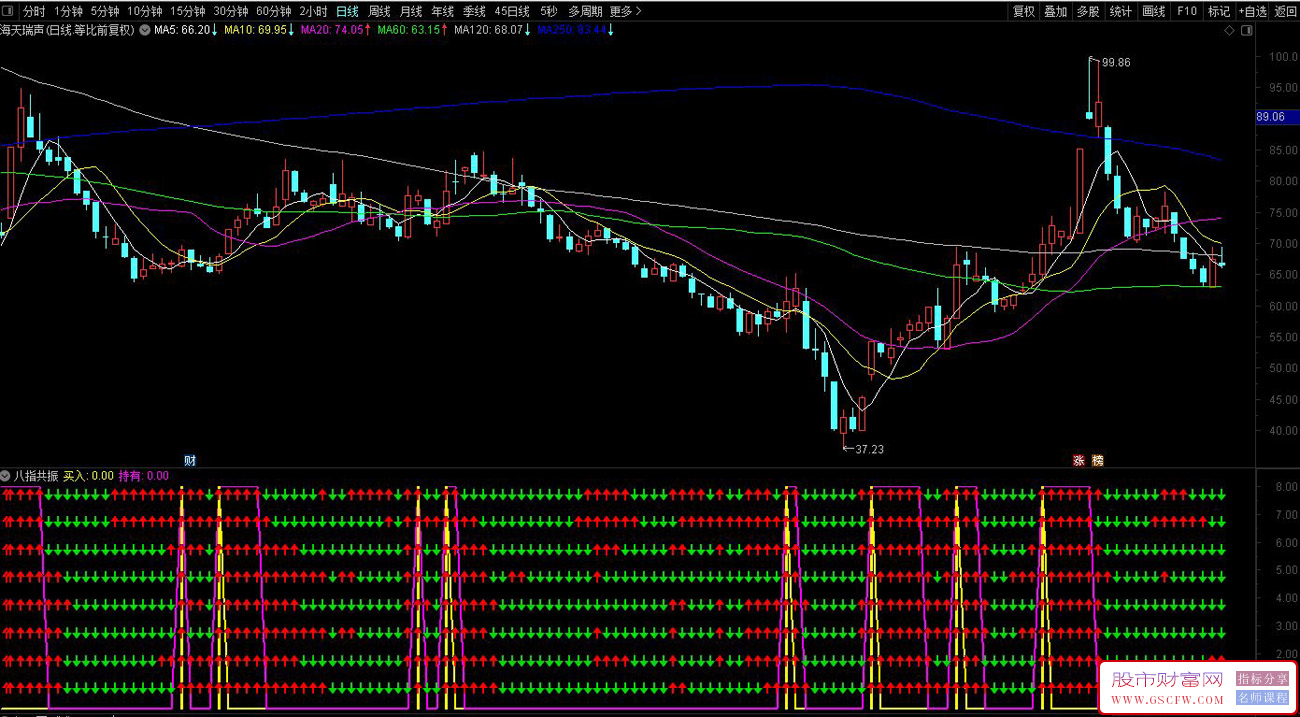Open the 多周期 multi-period view
1300x717 pixels.
point(585,11)
